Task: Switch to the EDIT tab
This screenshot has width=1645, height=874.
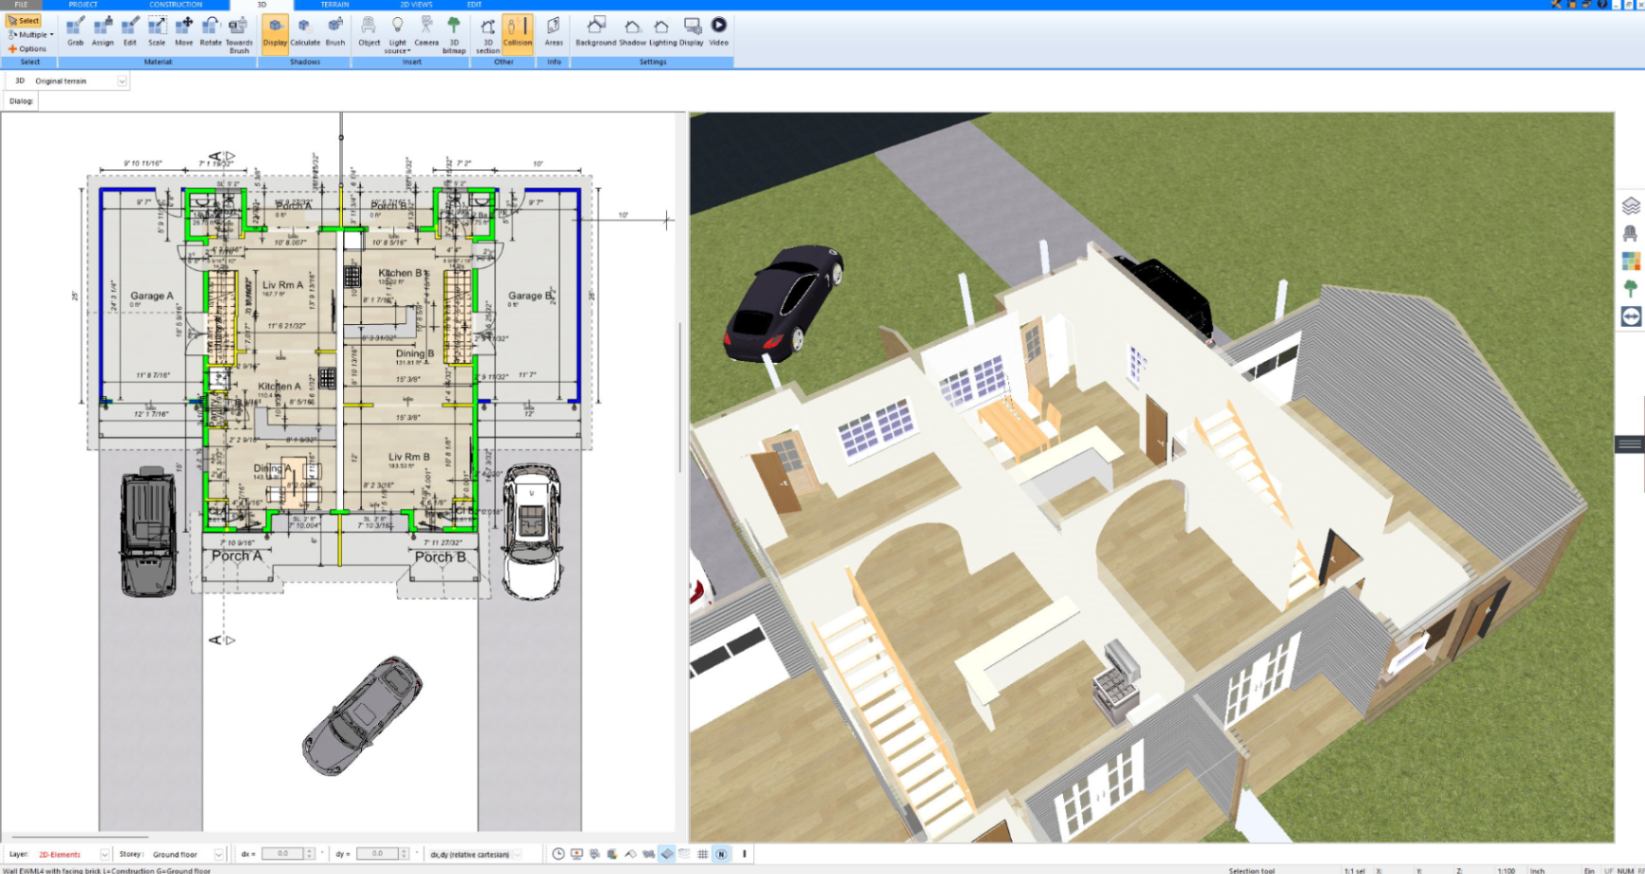Action: click(x=474, y=5)
